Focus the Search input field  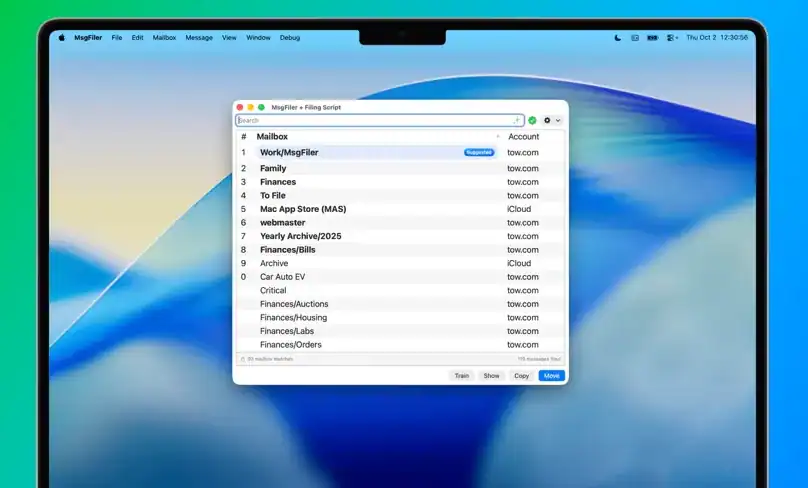click(x=380, y=120)
